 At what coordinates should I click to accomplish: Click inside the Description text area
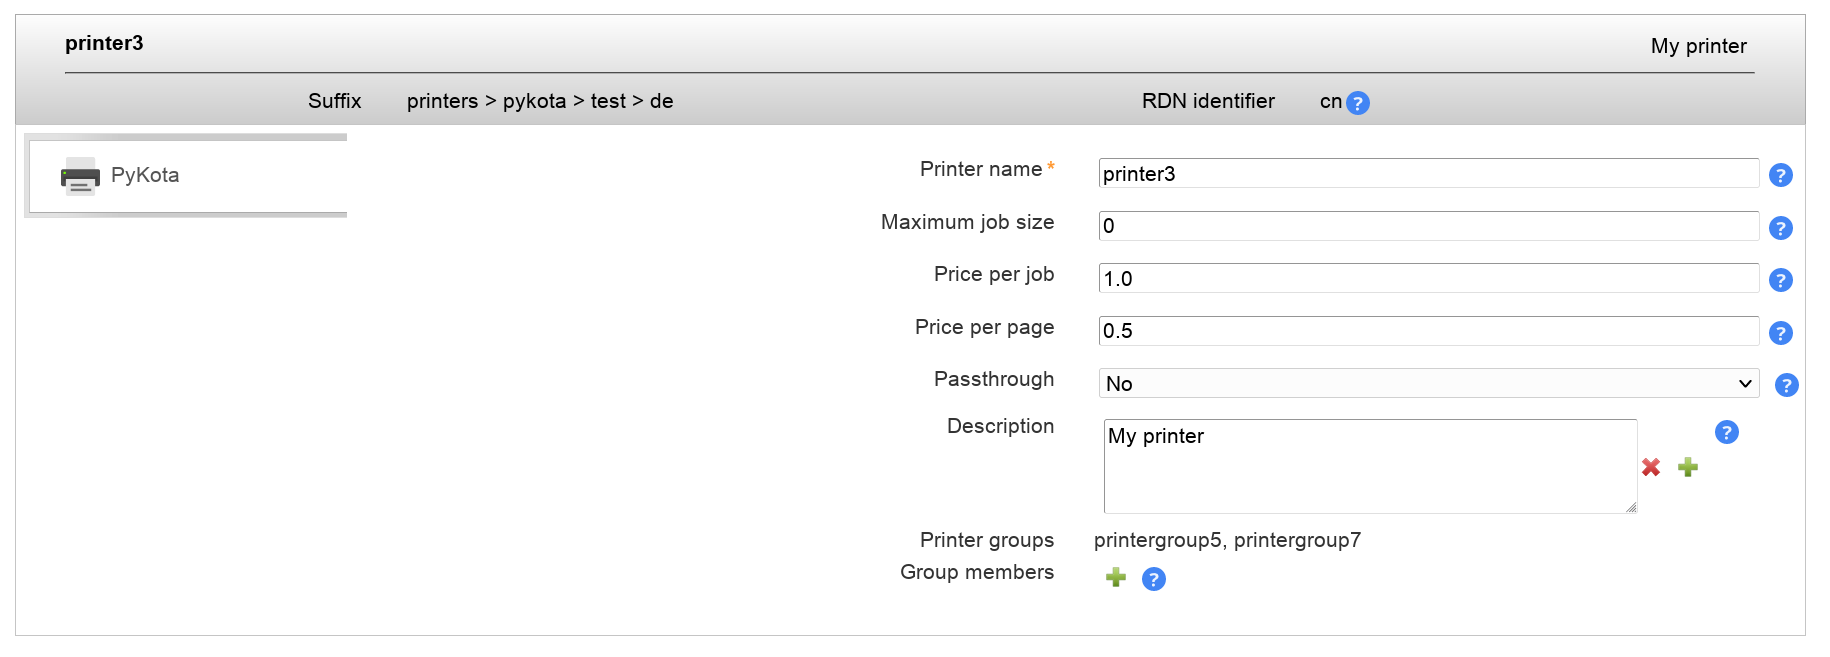coord(1370,466)
